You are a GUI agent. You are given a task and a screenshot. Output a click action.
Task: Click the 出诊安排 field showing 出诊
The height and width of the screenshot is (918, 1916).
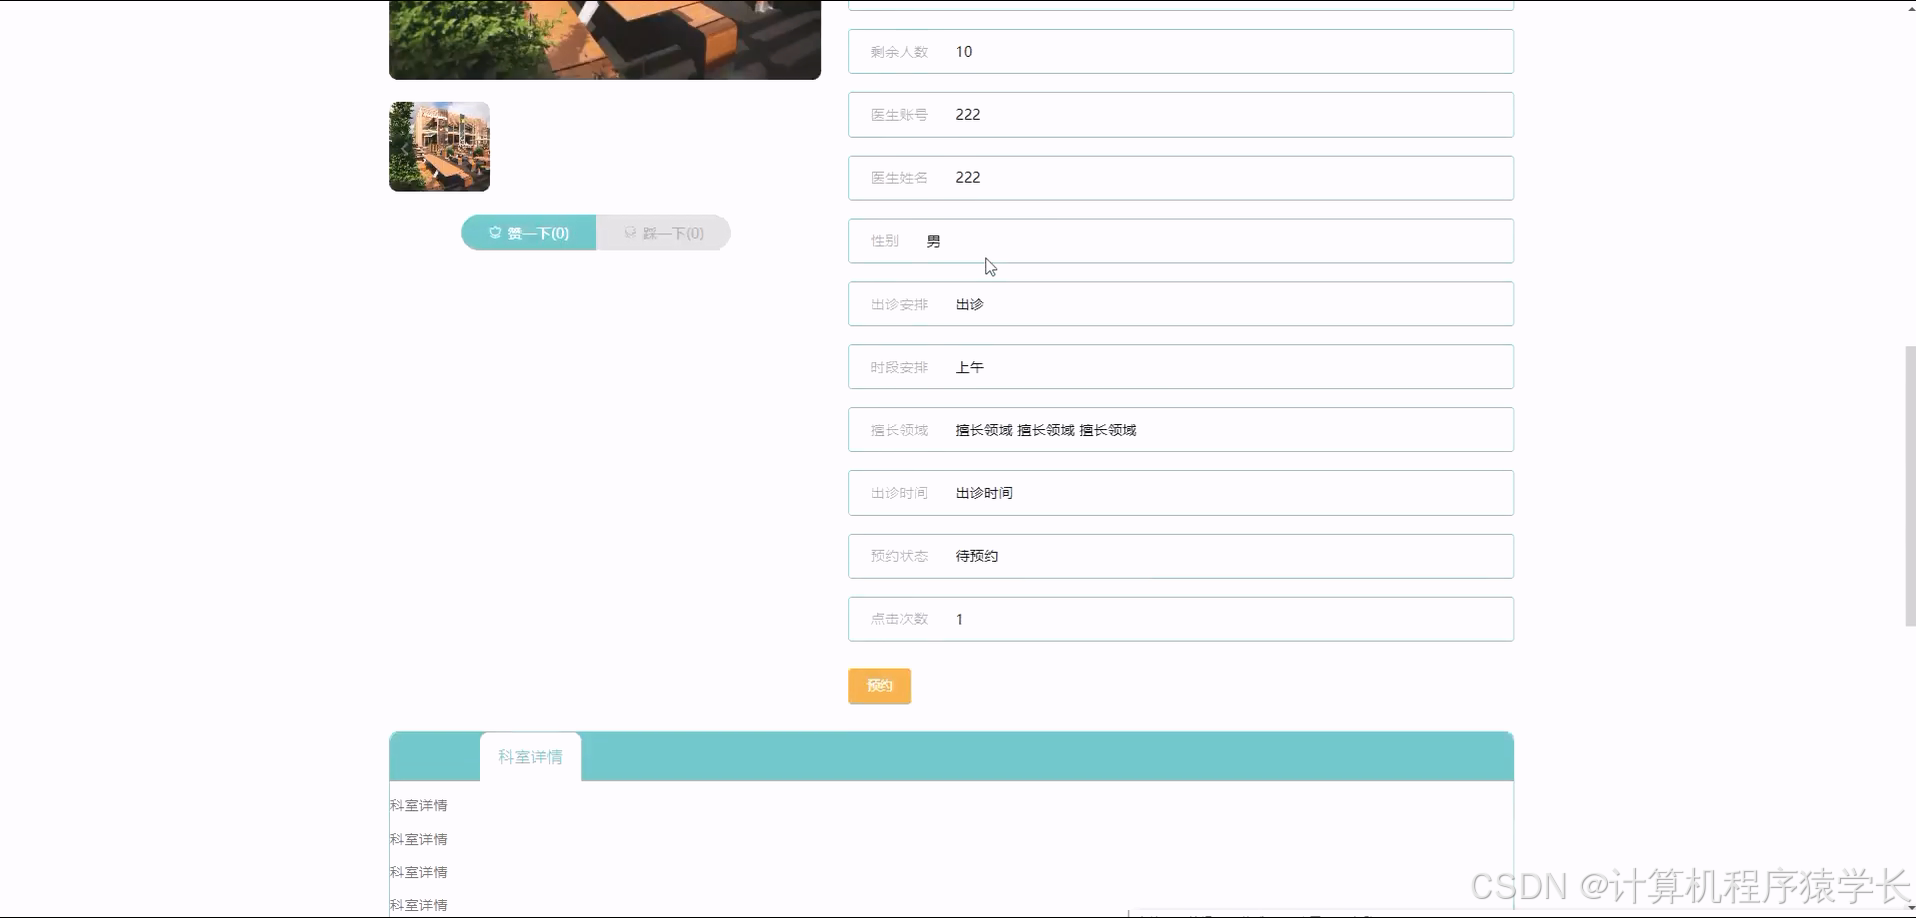tap(1180, 303)
